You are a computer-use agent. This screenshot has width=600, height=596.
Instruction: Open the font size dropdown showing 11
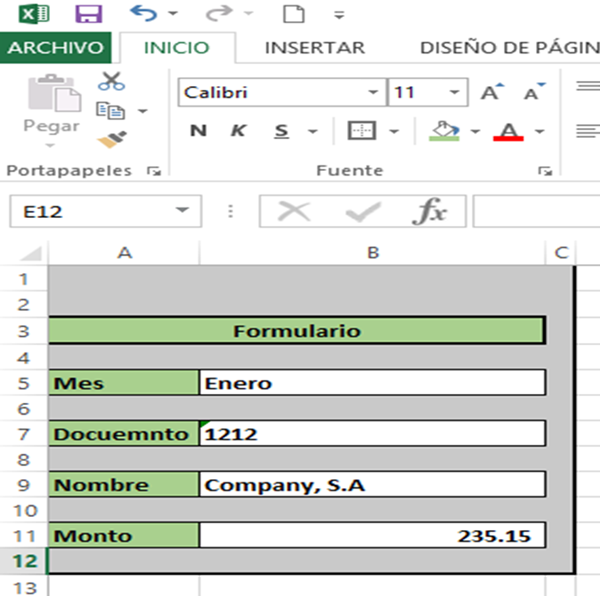(455, 93)
